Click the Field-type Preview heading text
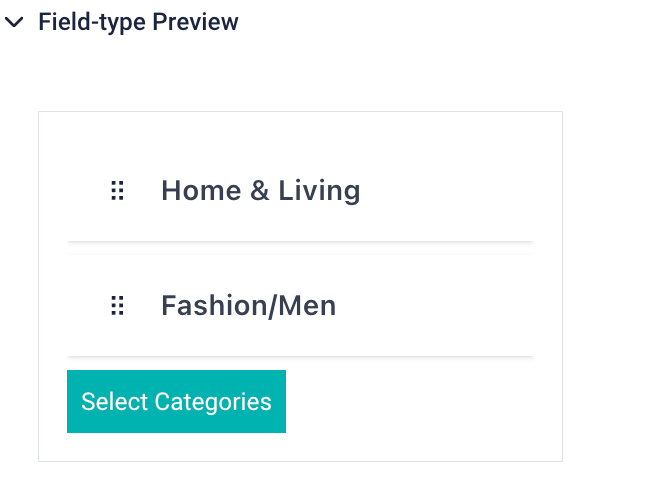661x493 pixels. point(138,22)
